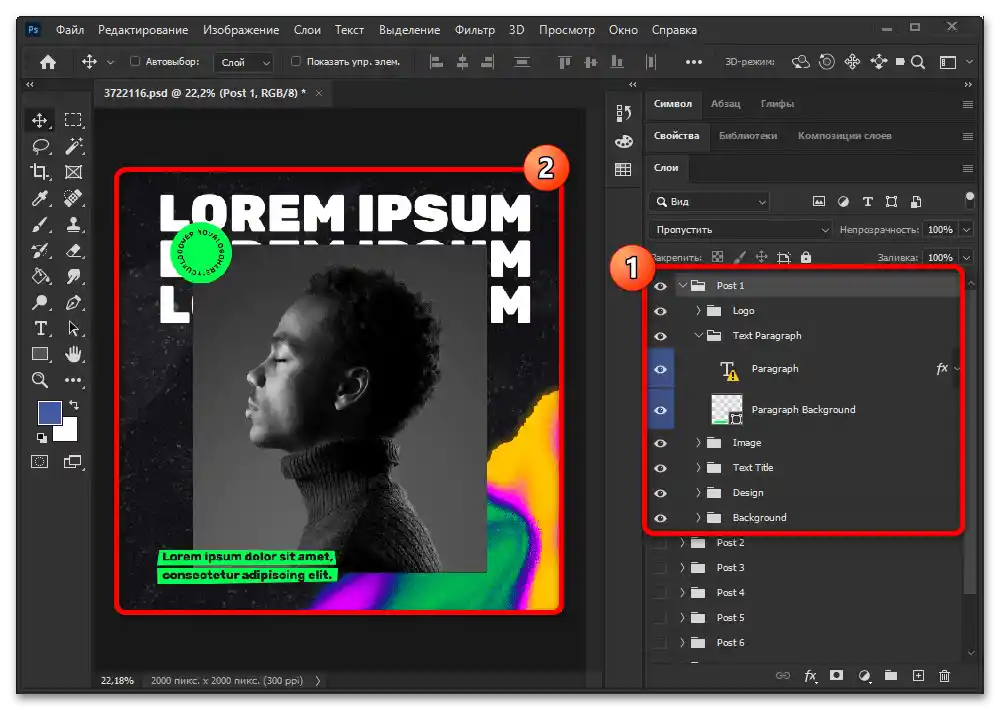Toggle Quick Mask mode icon
Image resolution: width=1000 pixels, height=710 pixels.
pos(40,461)
